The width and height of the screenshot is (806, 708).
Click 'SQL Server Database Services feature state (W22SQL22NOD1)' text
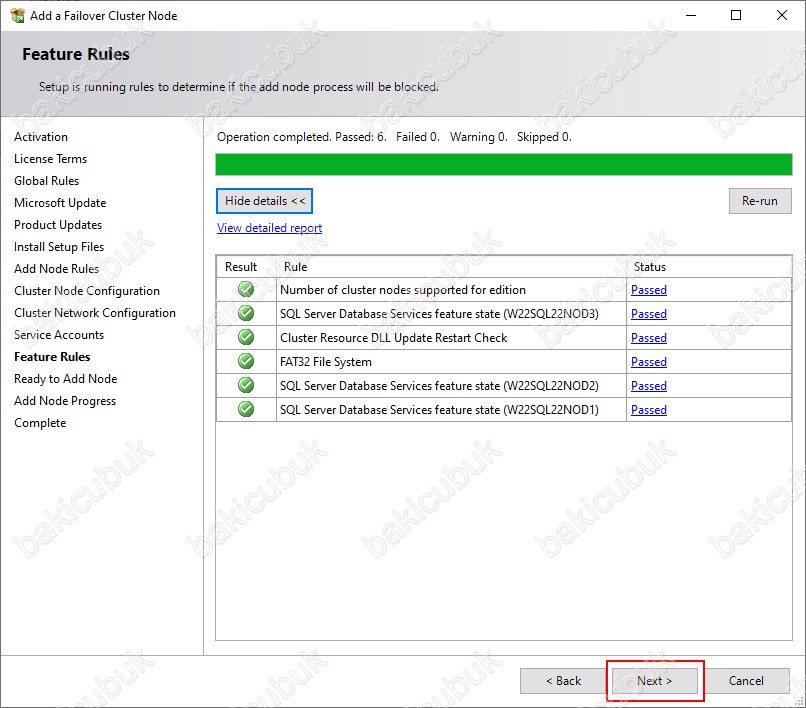(439, 410)
